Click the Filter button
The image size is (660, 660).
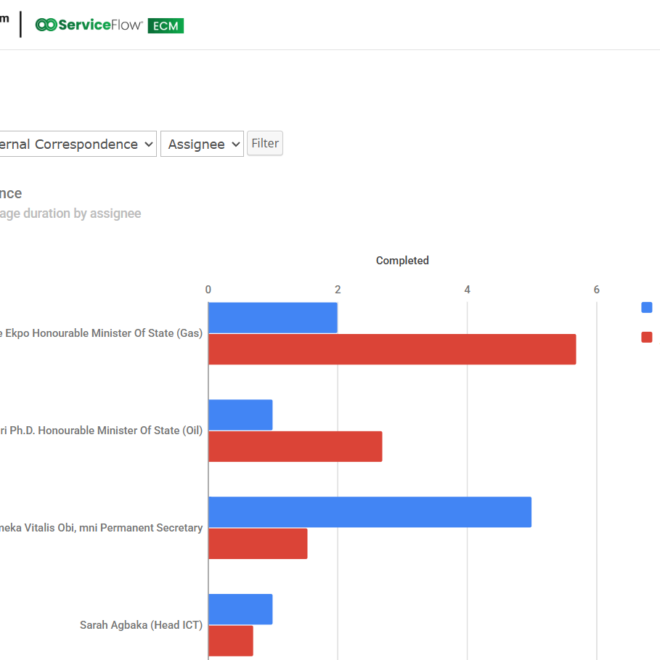coord(265,144)
